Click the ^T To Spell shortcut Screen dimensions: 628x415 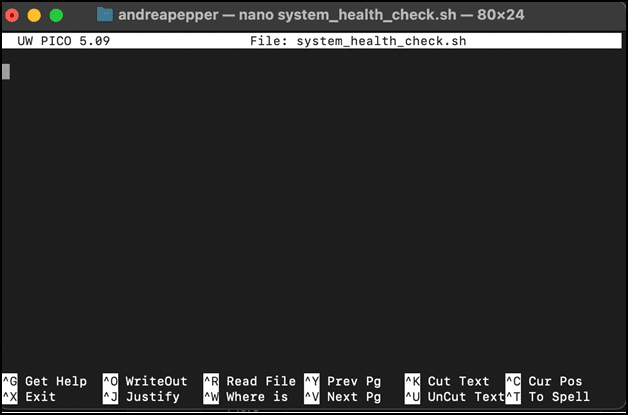[x=547, y=397]
